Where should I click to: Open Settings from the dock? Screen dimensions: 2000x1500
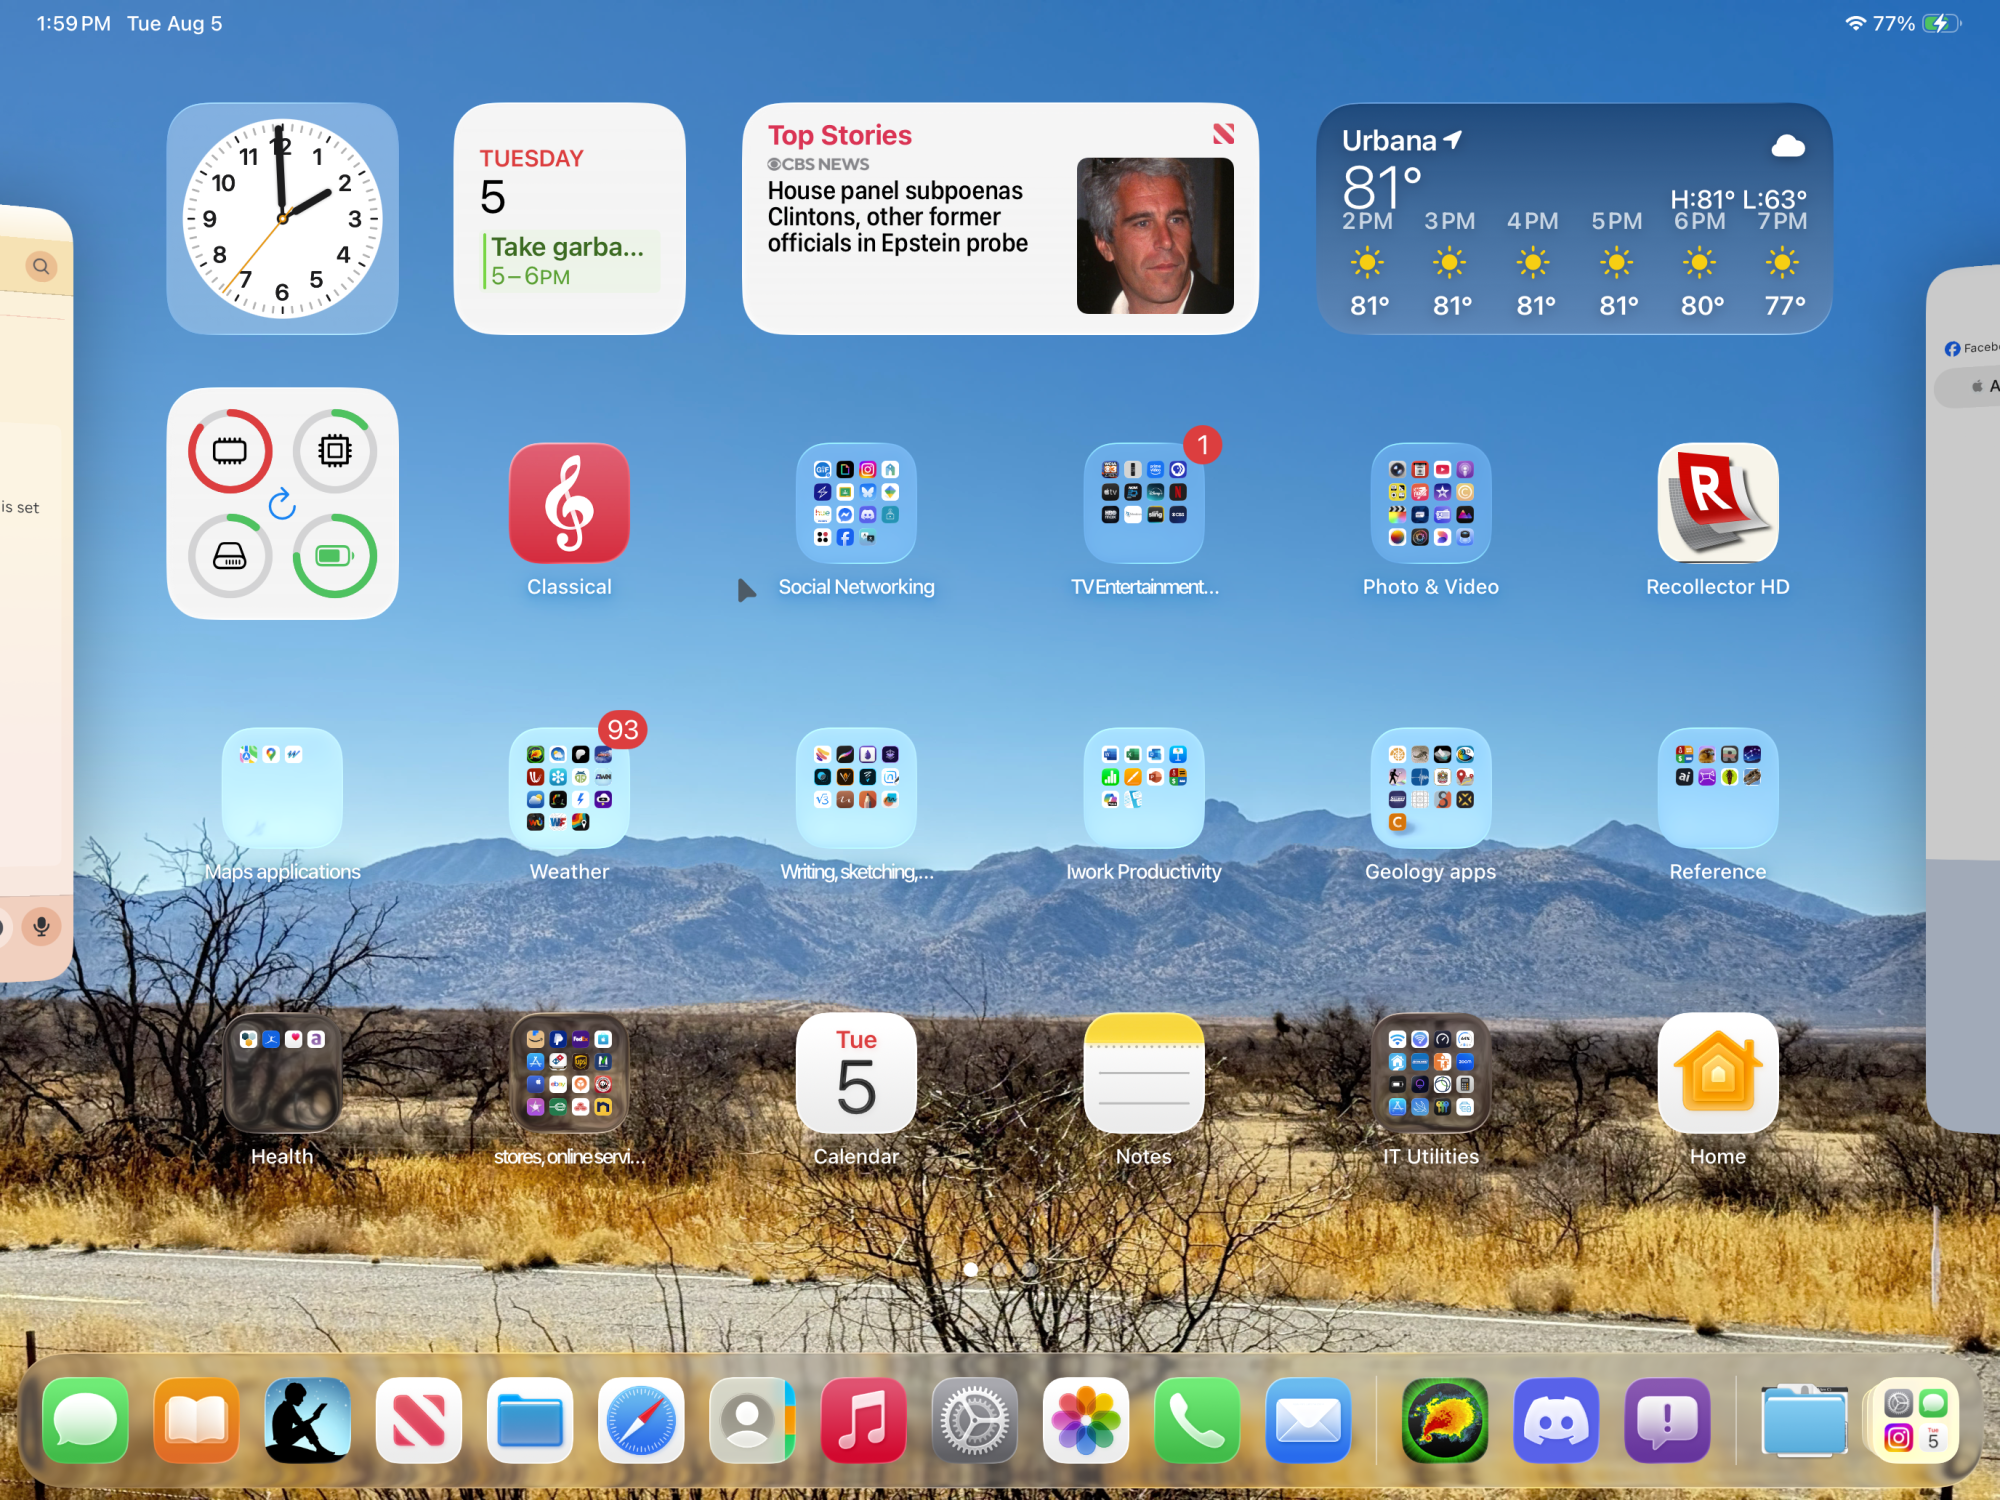click(974, 1420)
